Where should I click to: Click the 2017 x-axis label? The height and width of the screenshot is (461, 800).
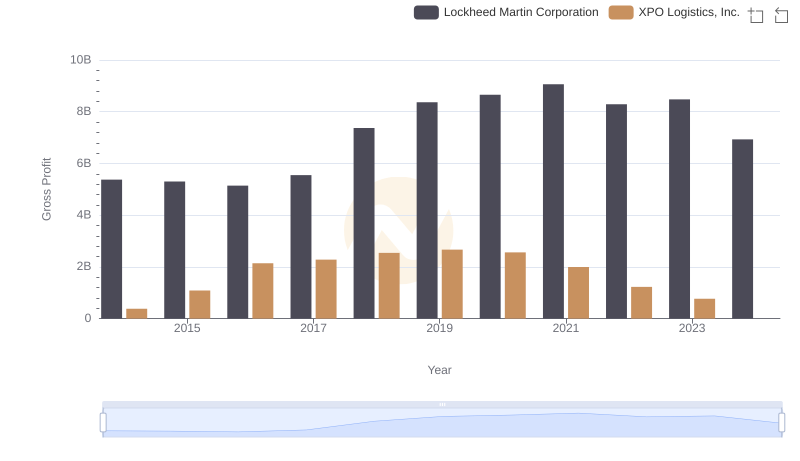(x=313, y=328)
